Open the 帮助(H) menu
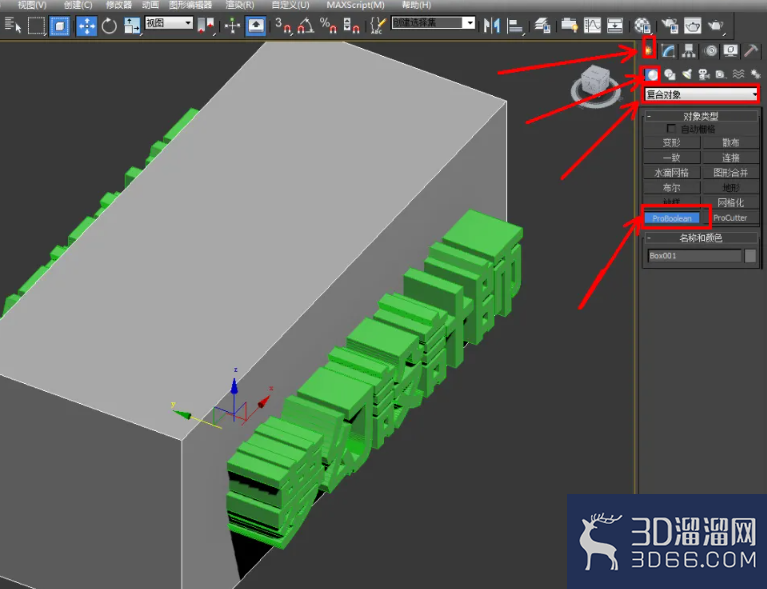This screenshot has height=589, width=767. (416, 5)
